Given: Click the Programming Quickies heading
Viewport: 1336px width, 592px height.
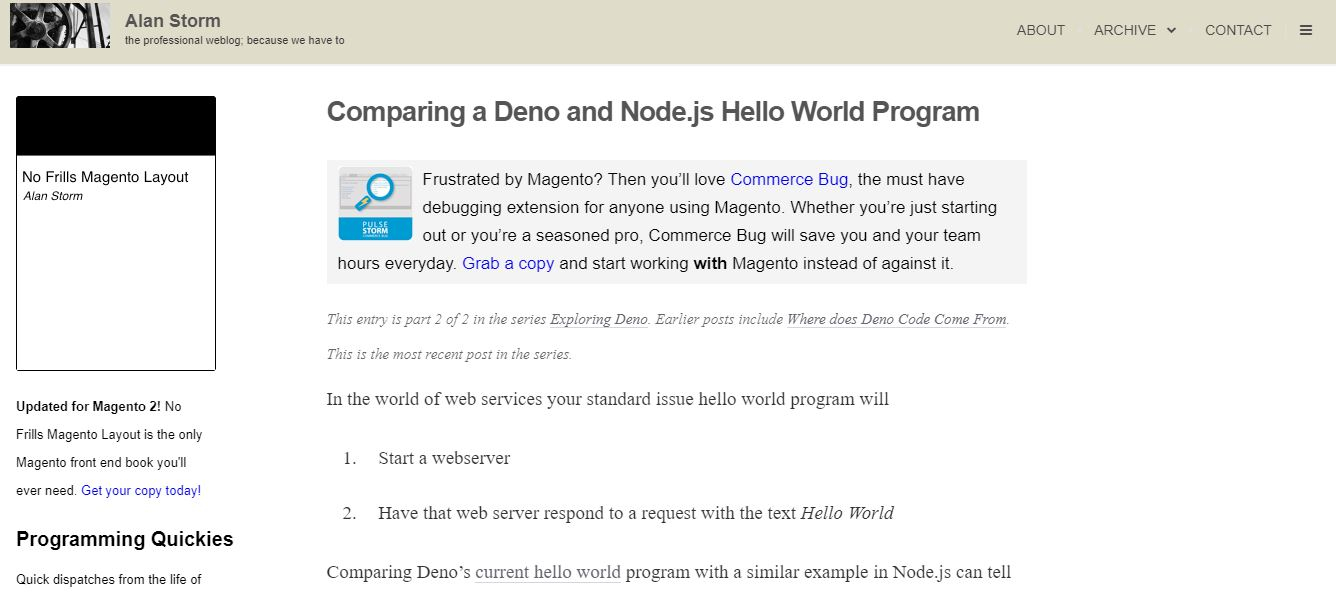Looking at the screenshot, I should [x=125, y=539].
